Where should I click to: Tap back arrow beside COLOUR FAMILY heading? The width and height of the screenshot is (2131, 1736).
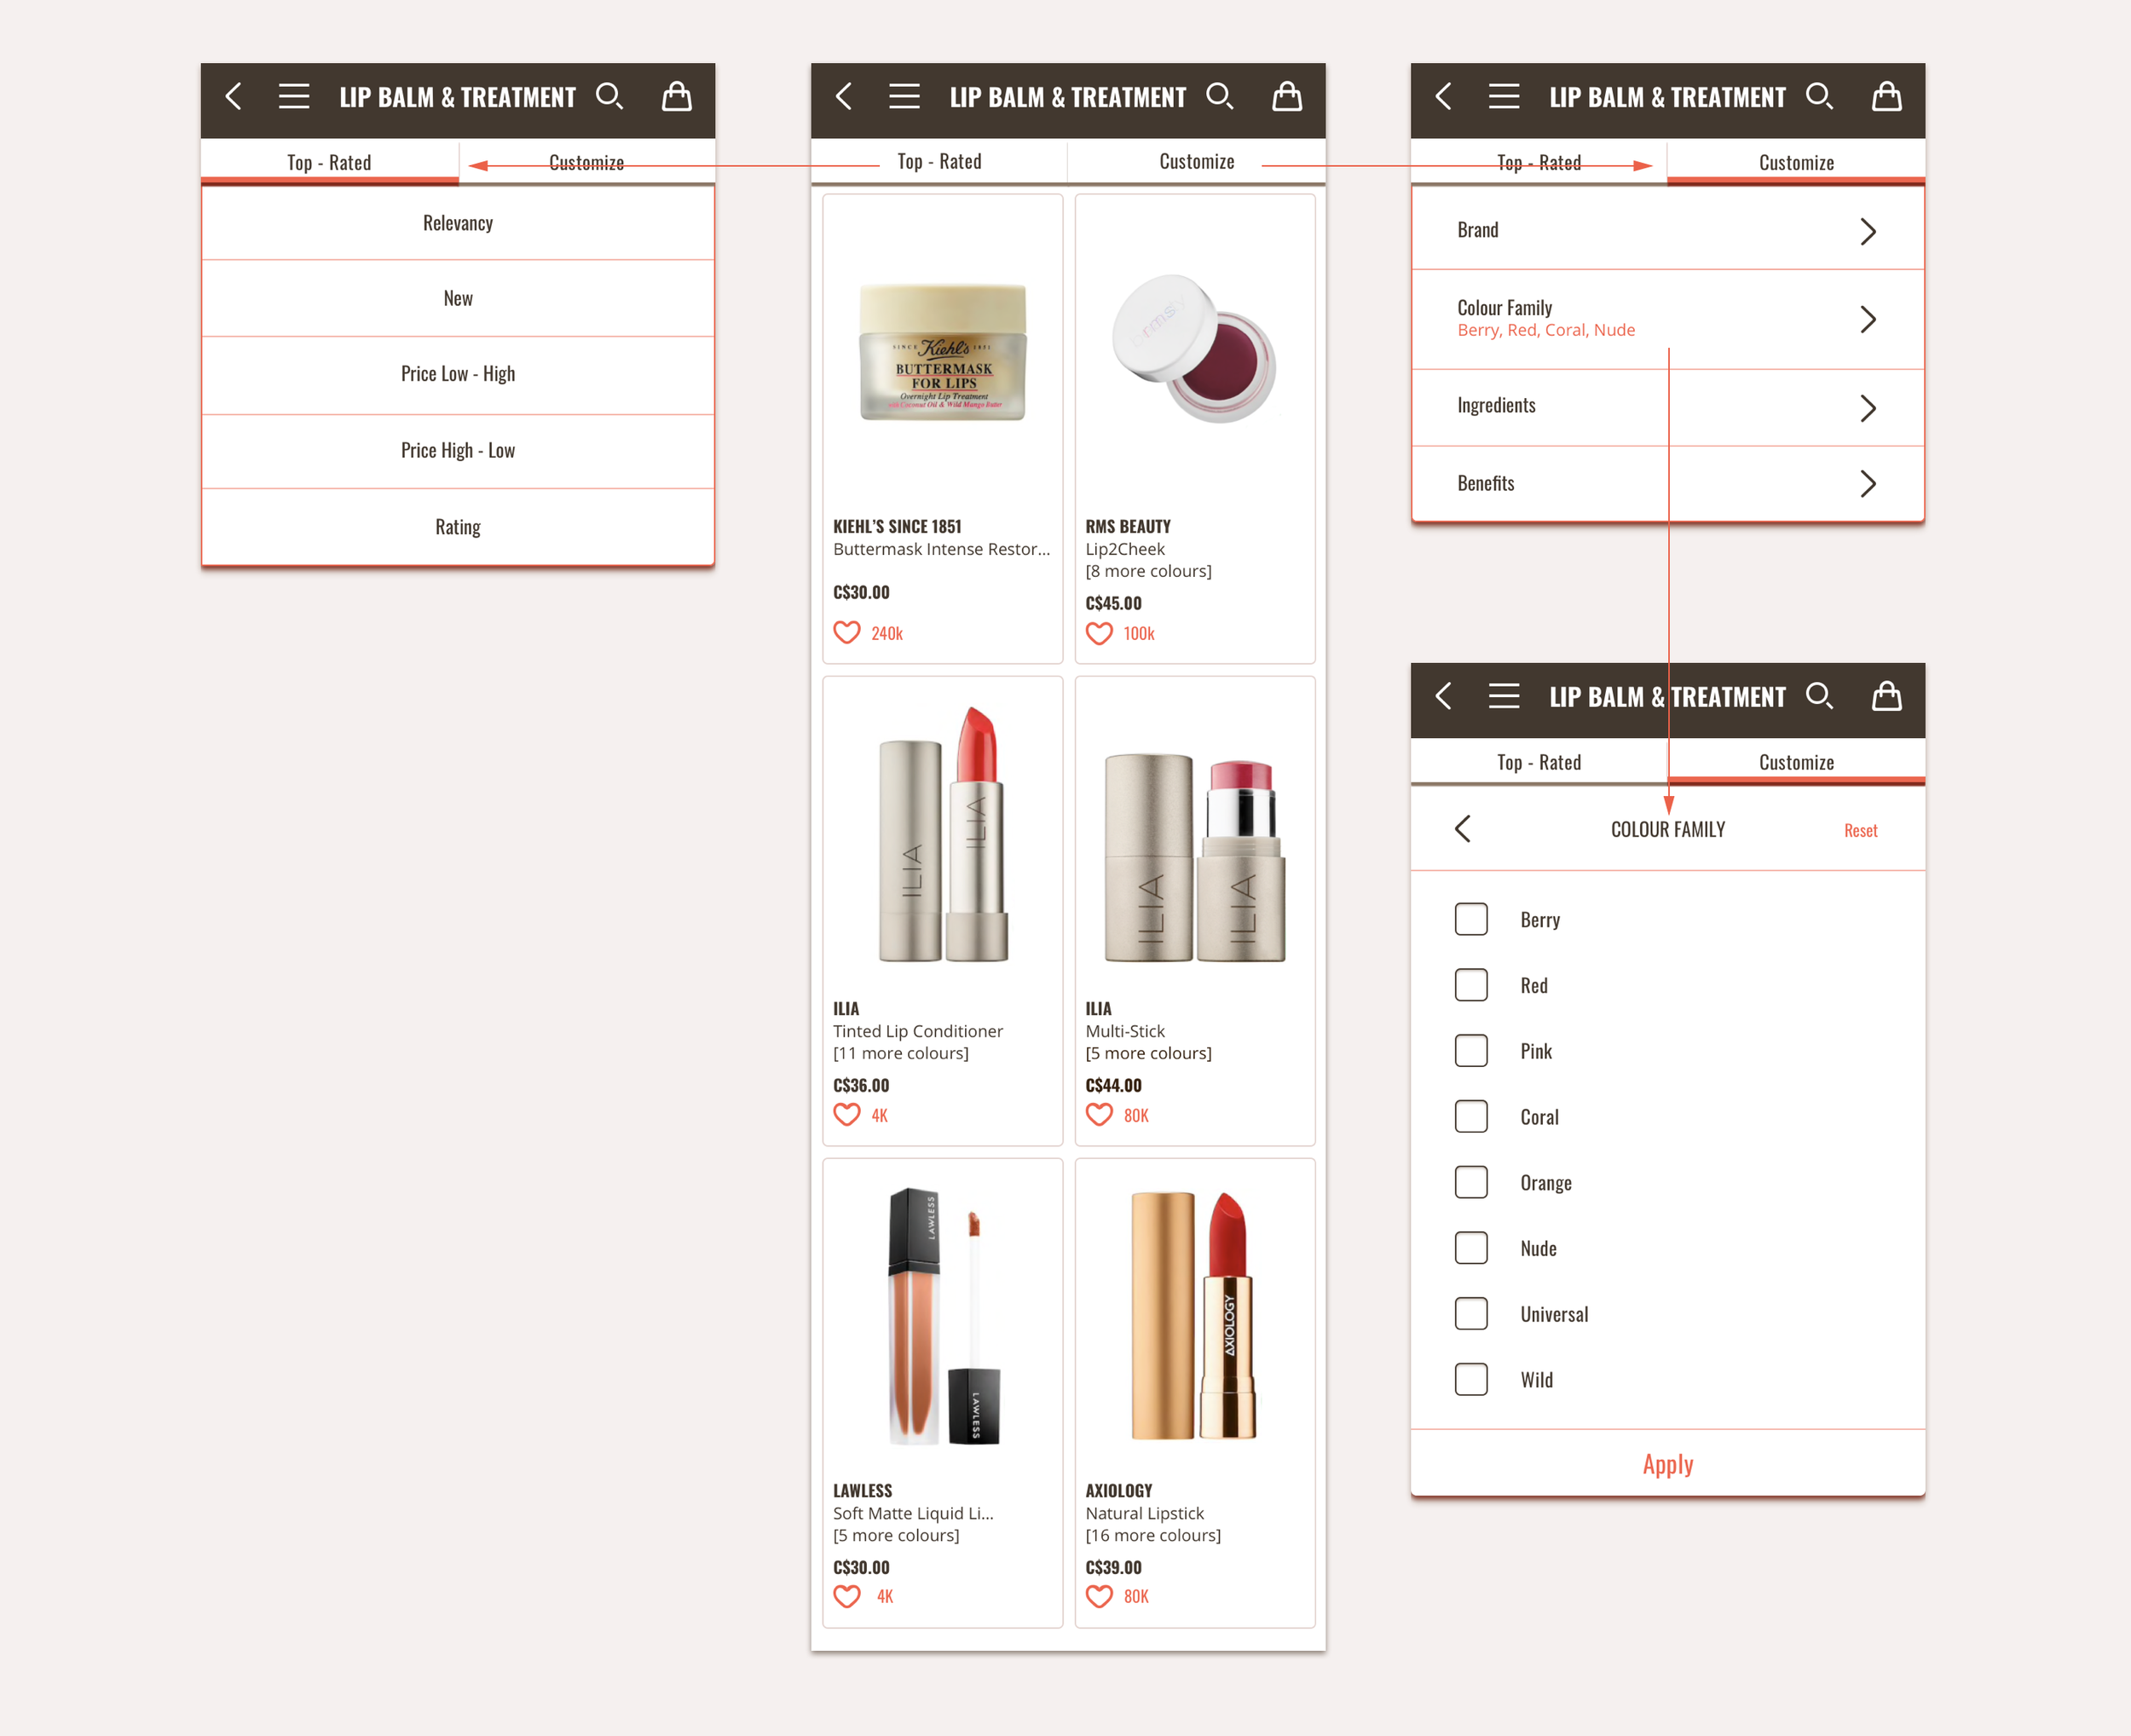coord(1463,829)
